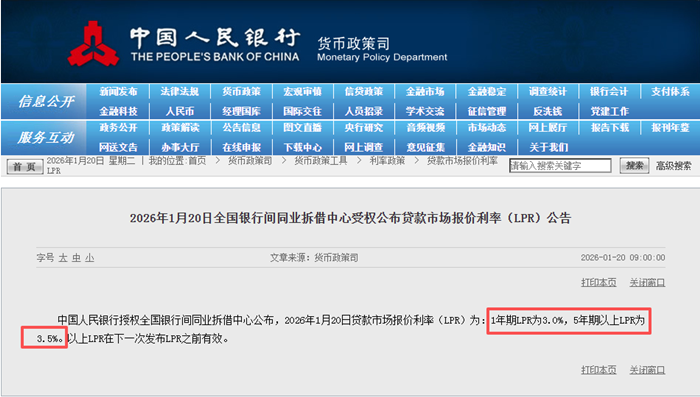Select 宏观审慎 in the navigation bar
This screenshot has height=397, width=700.
pos(302,92)
